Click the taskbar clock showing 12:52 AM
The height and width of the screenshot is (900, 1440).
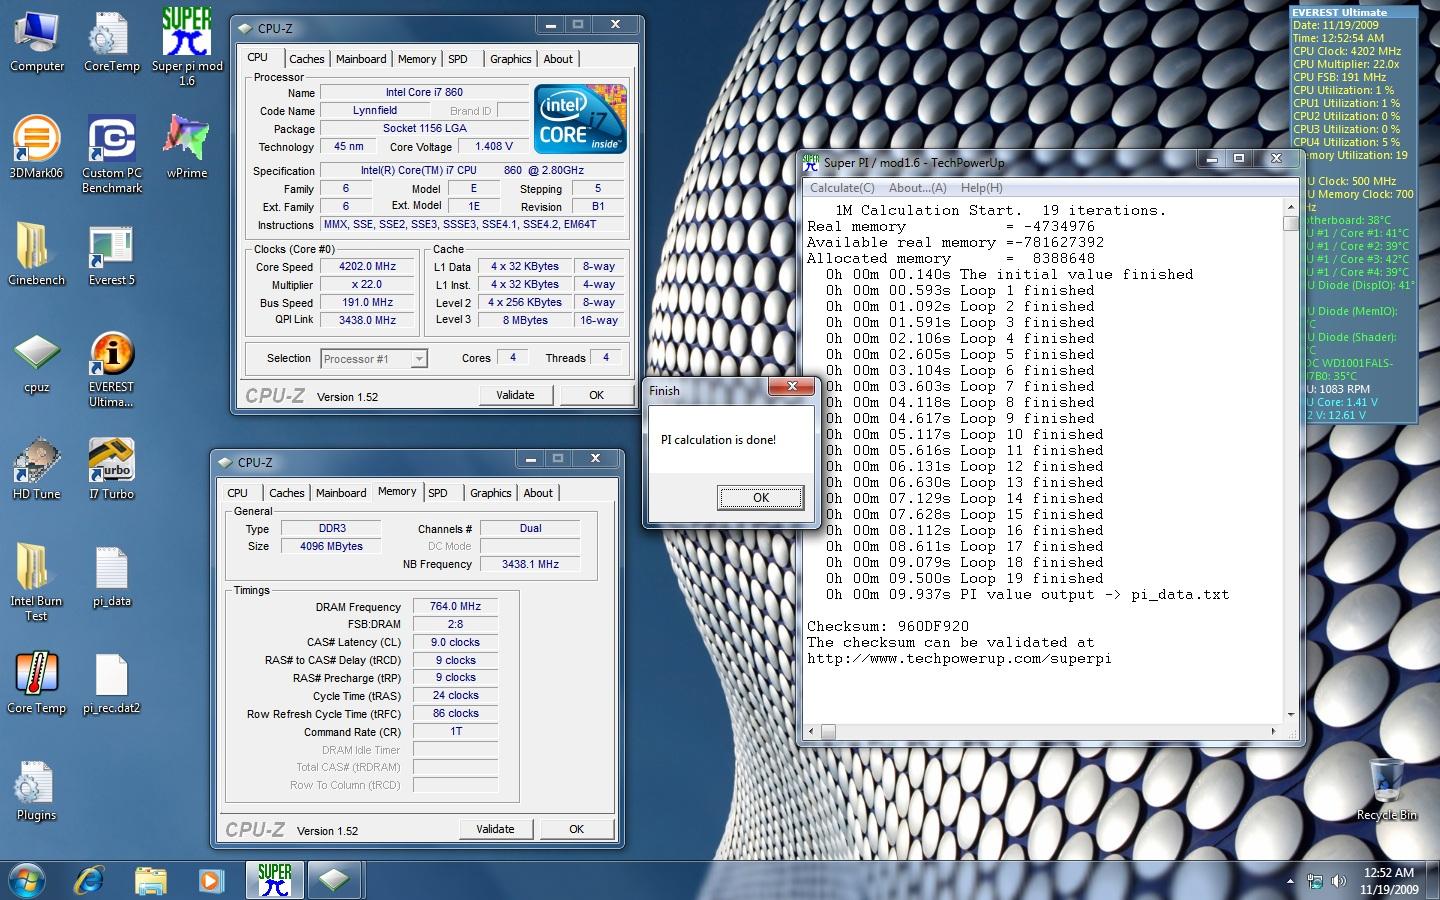point(1389,881)
